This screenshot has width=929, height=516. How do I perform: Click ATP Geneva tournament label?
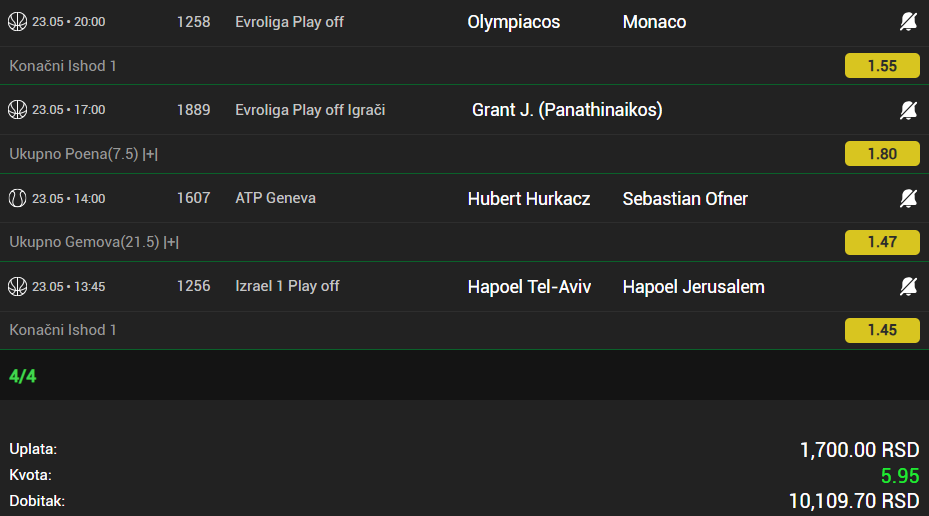coord(276,198)
